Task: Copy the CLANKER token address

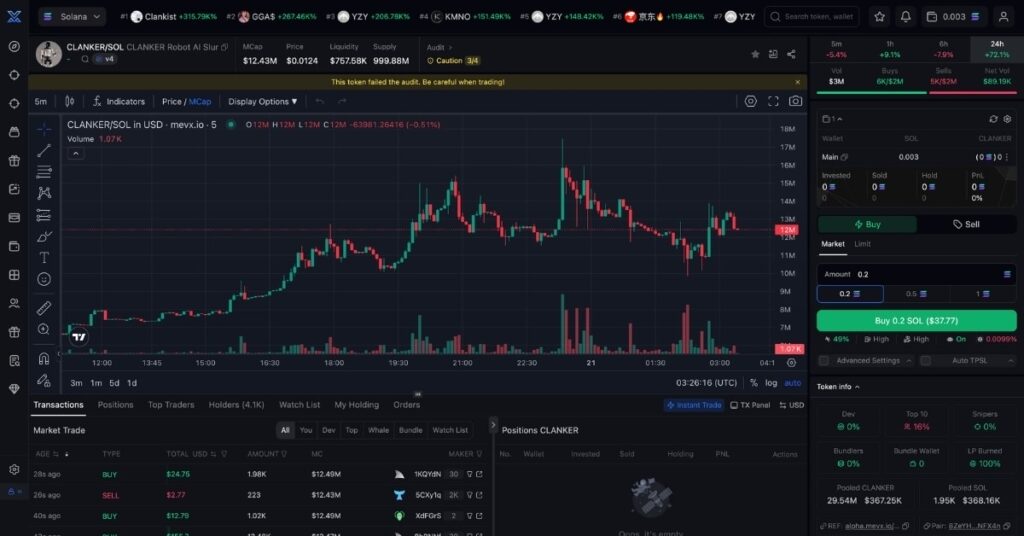Action: coord(225,47)
